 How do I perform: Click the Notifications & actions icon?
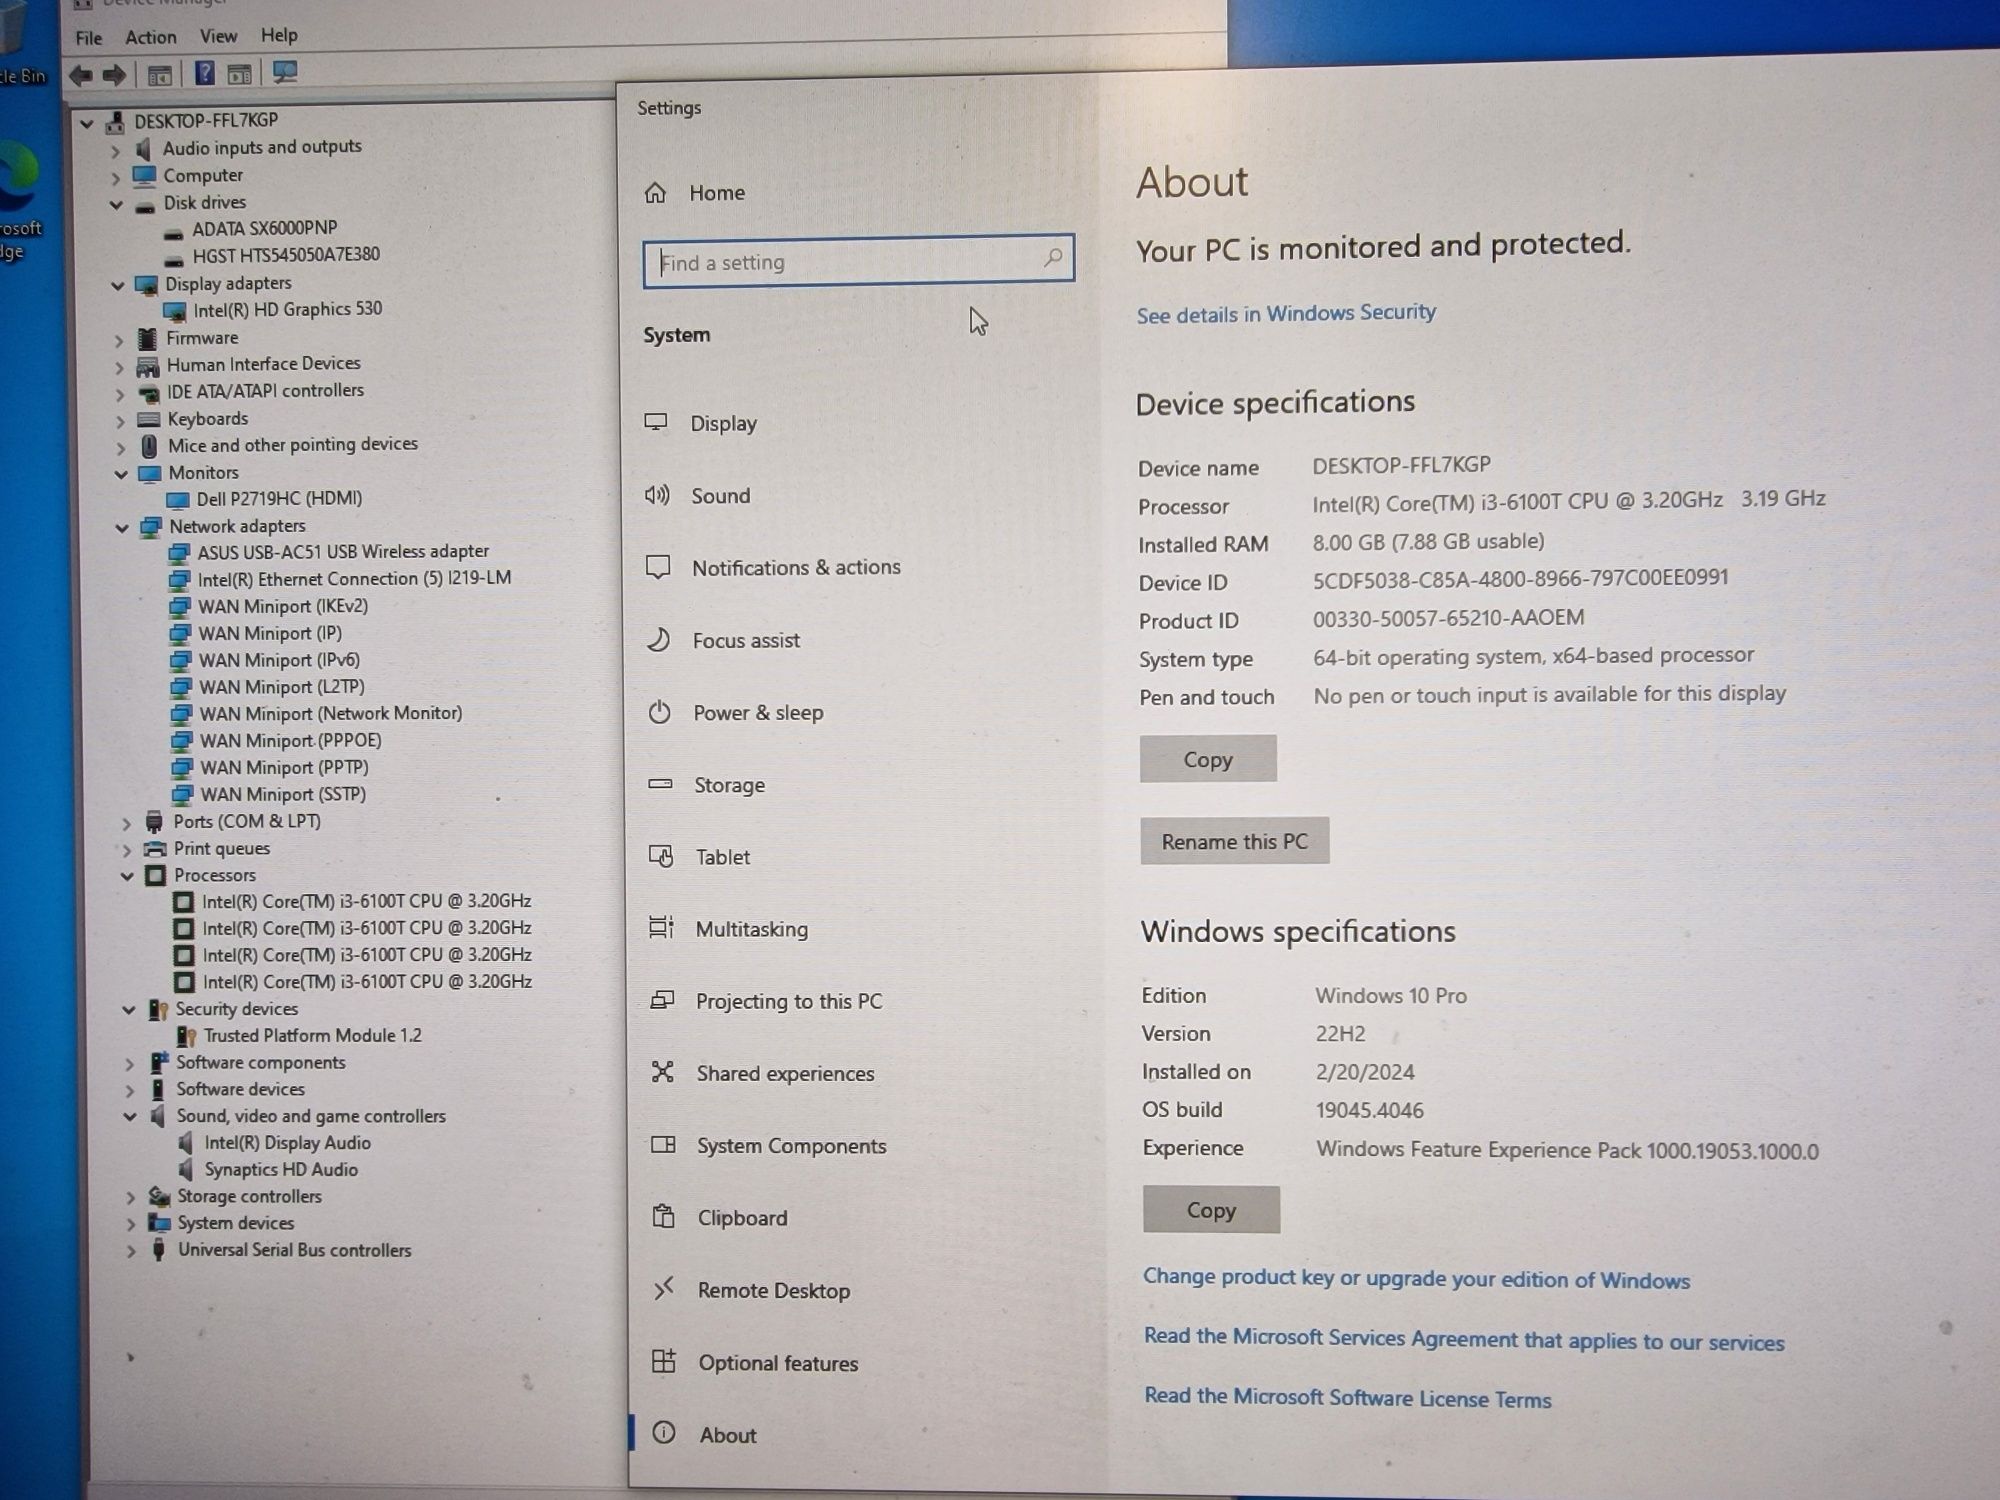point(658,567)
